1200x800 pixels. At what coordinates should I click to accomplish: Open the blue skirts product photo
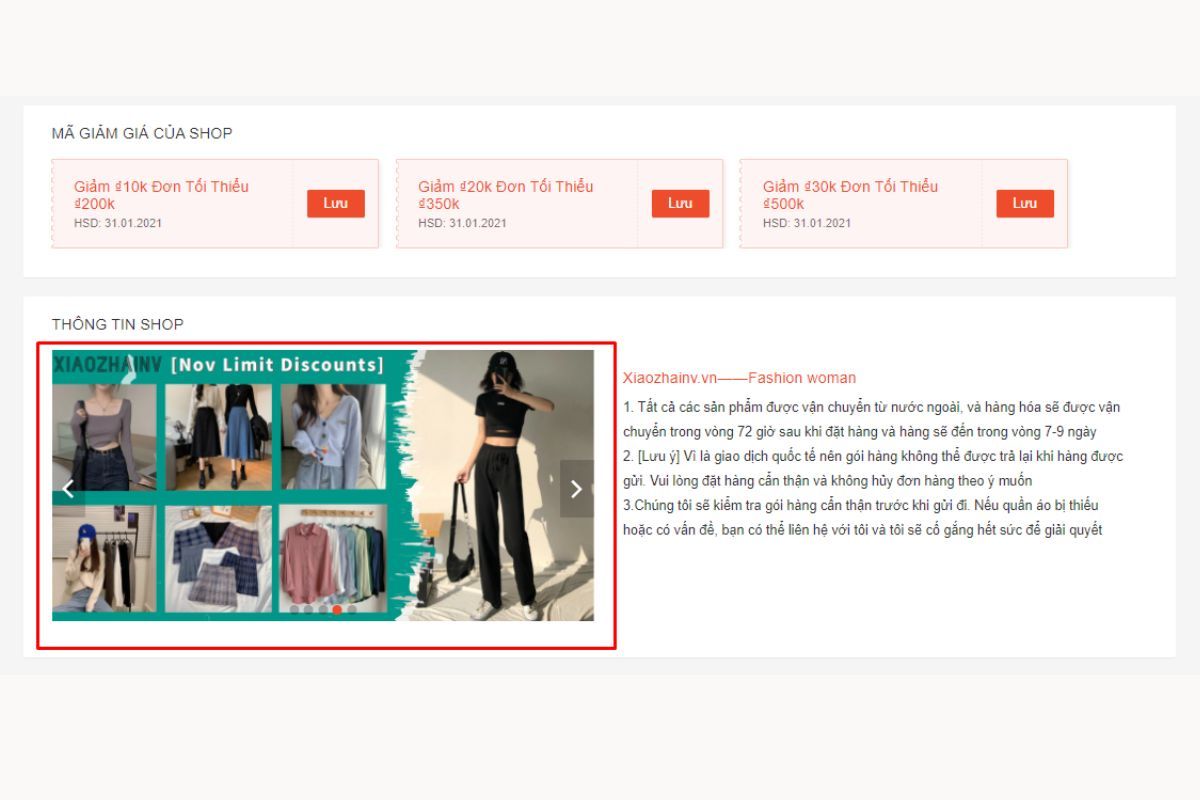pyautogui.click(x=218, y=437)
